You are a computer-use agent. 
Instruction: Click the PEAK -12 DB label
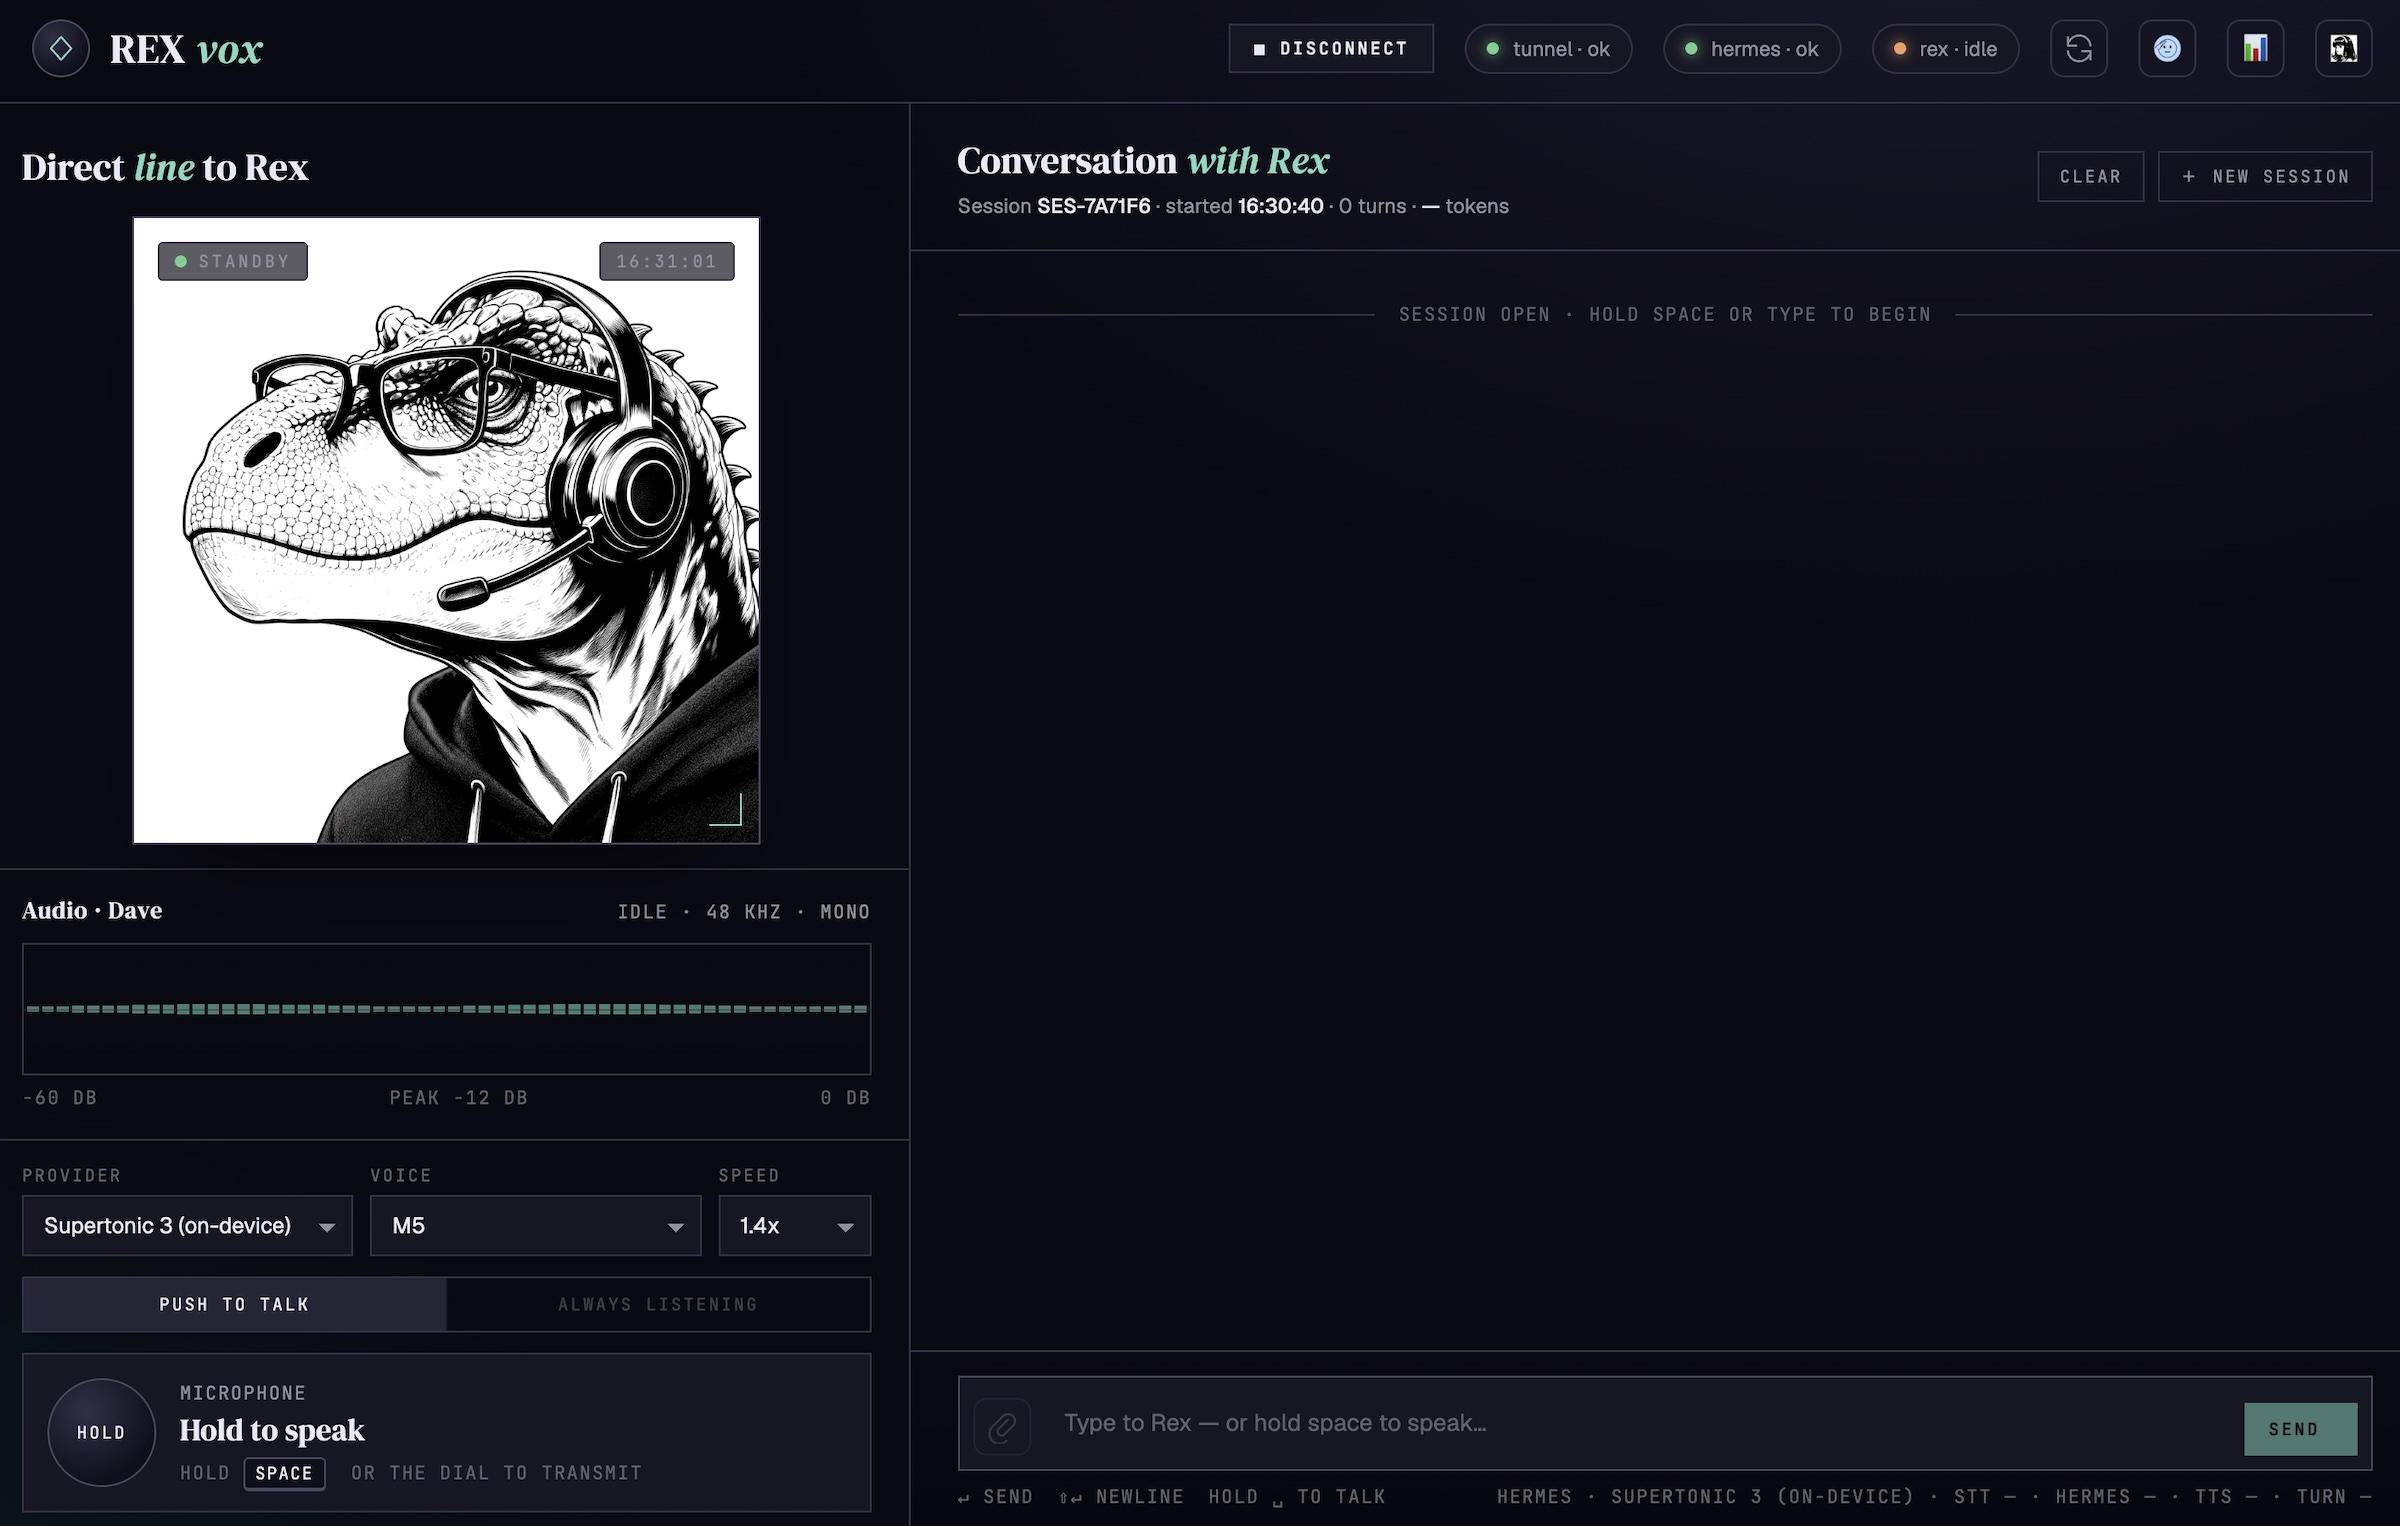click(458, 1098)
